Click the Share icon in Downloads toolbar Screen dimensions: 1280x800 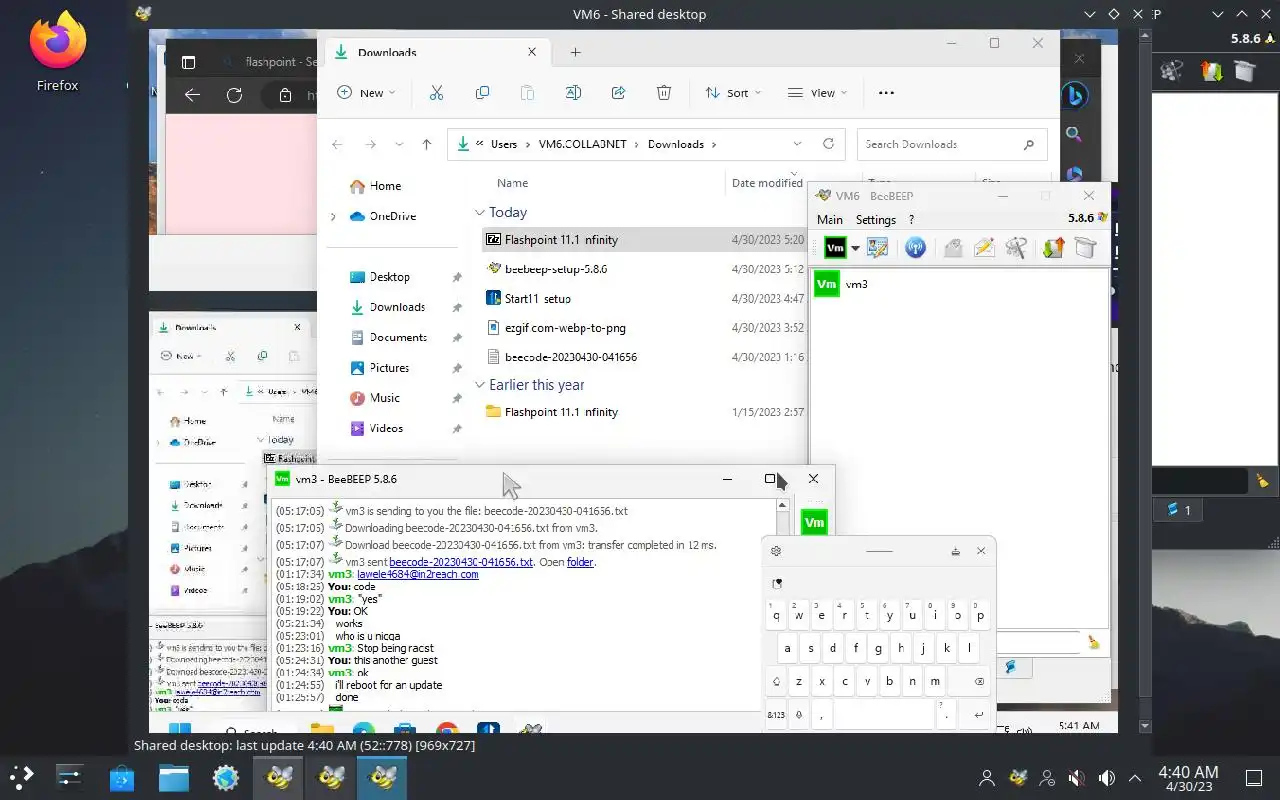coord(618,92)
